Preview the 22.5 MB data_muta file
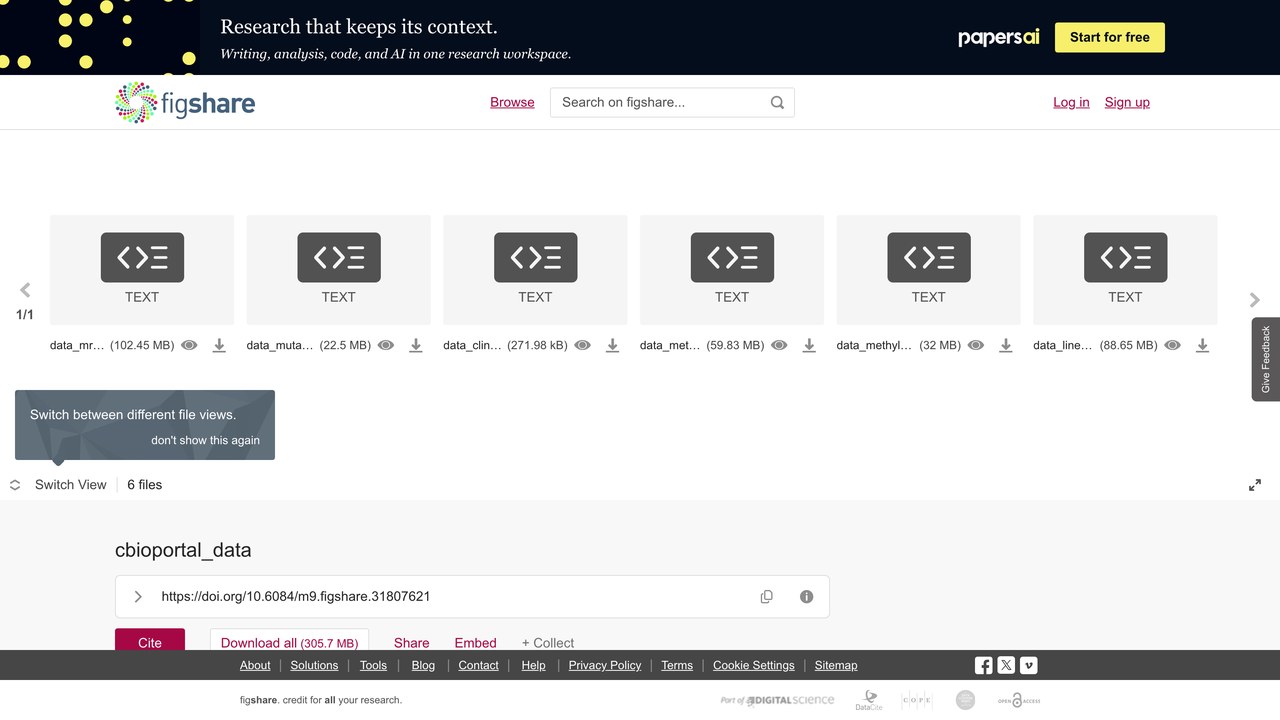 [x=386, y=345]
